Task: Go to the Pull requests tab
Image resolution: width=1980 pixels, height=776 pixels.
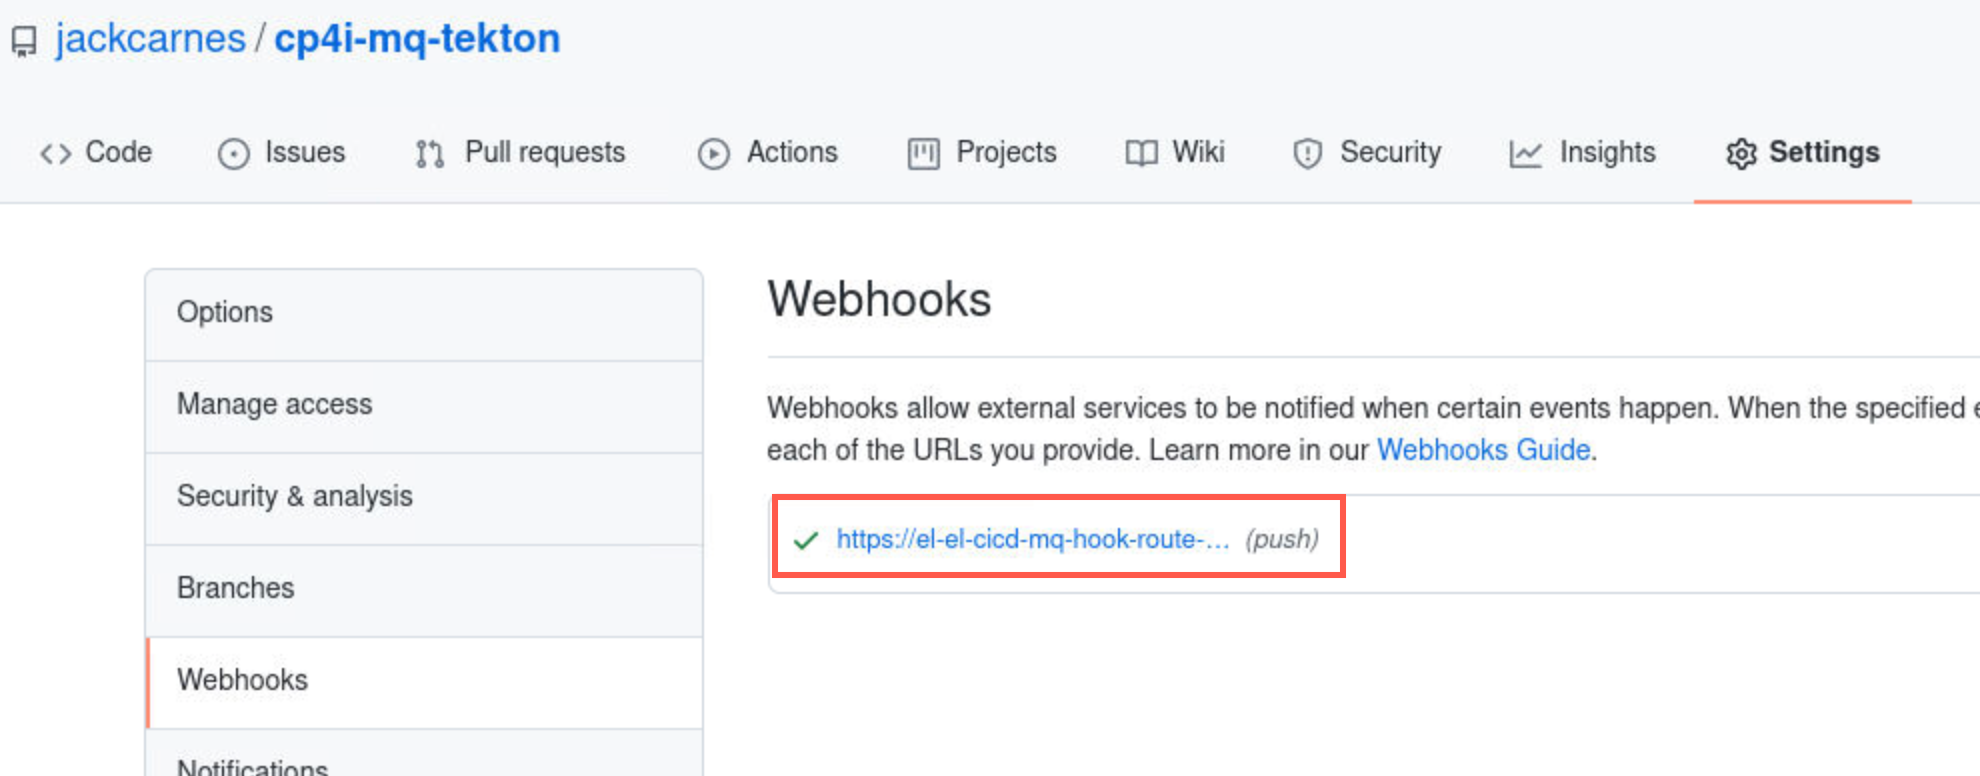Action: [521, 152]
